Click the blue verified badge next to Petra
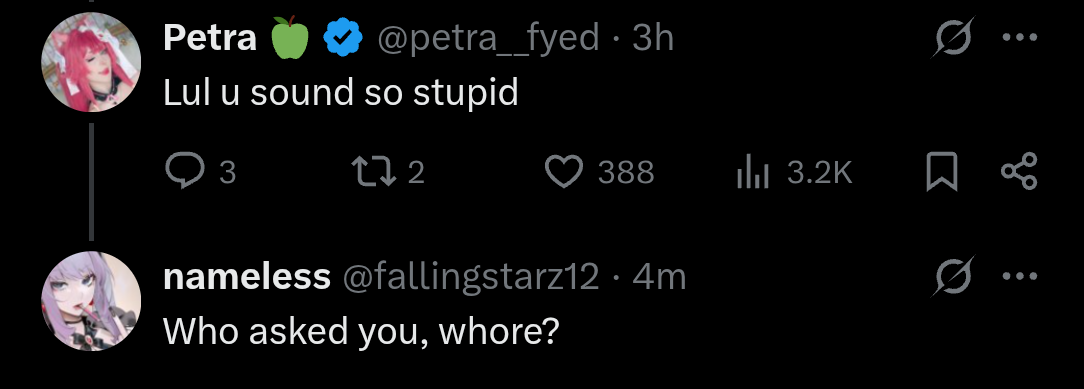The width and height of the screenshot is (1084, 389). pos(344,37)
